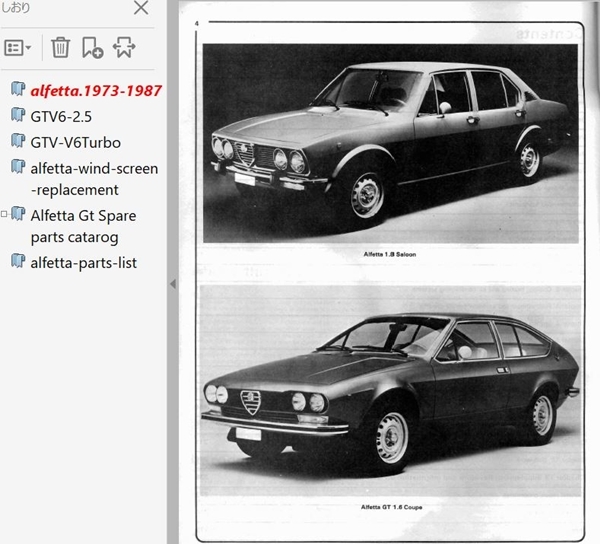Click the bookmark icon beside alfetta-parts-list

[18, 261]
